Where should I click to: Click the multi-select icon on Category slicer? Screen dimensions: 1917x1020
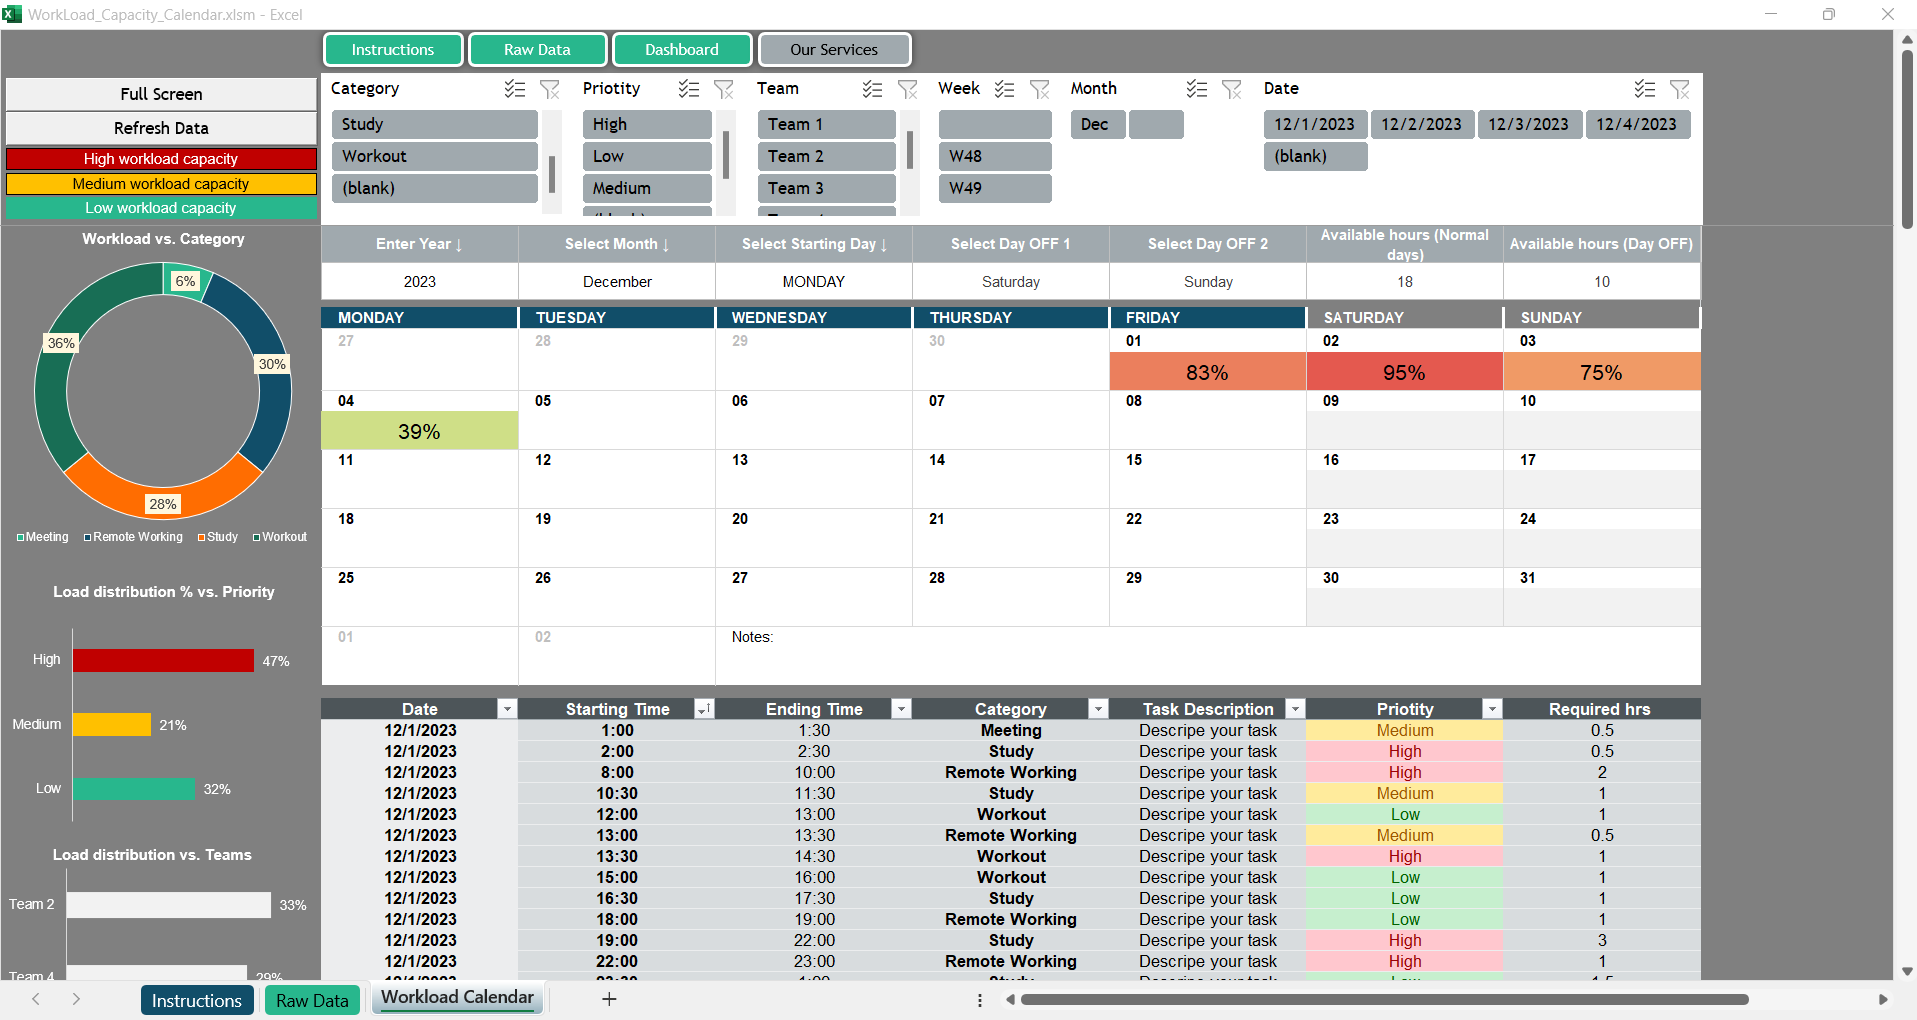click(x=515, y=89)
